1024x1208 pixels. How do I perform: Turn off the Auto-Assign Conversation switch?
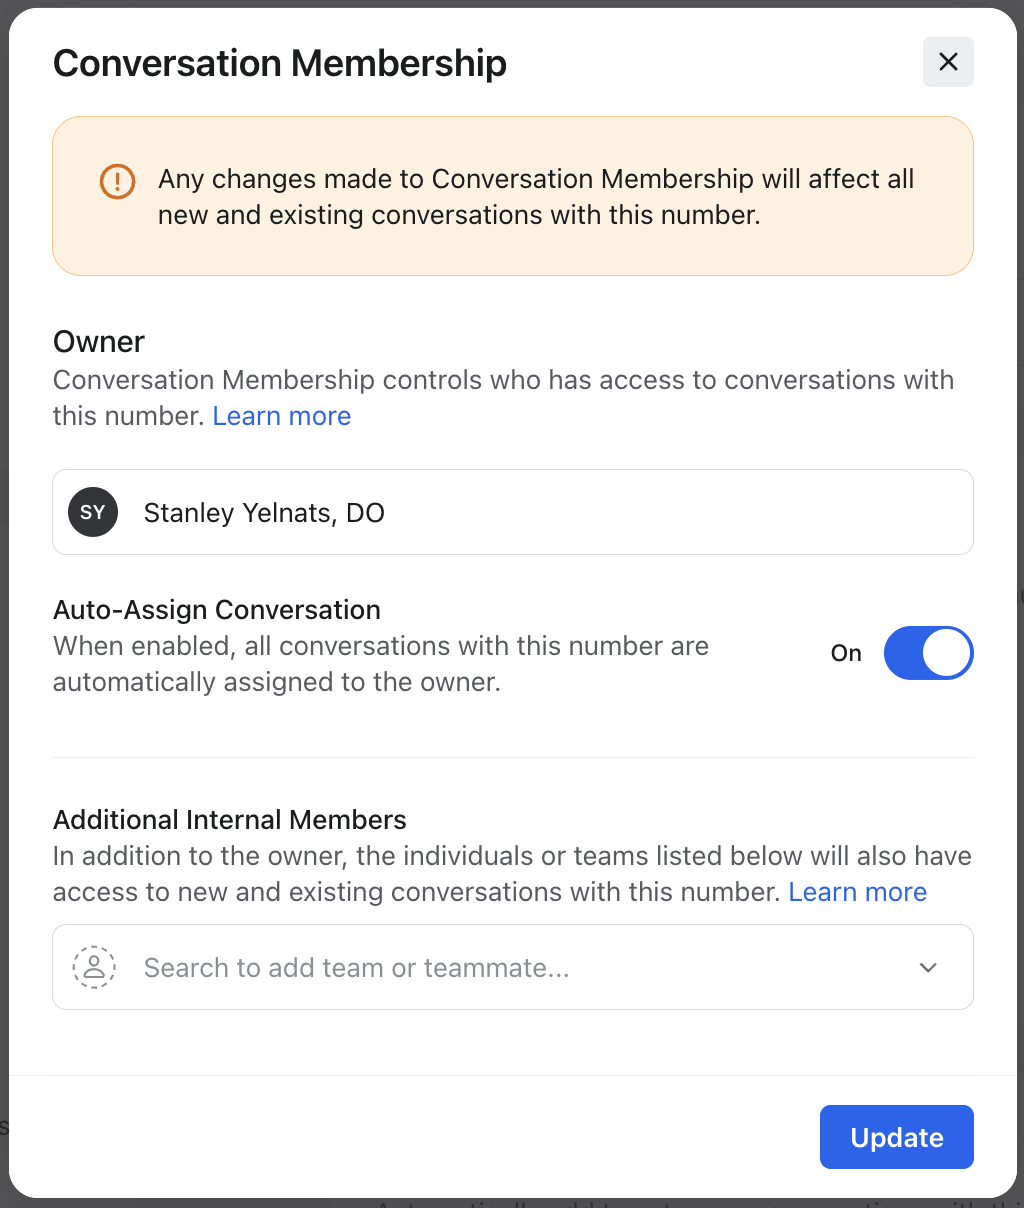click(928, 653)
